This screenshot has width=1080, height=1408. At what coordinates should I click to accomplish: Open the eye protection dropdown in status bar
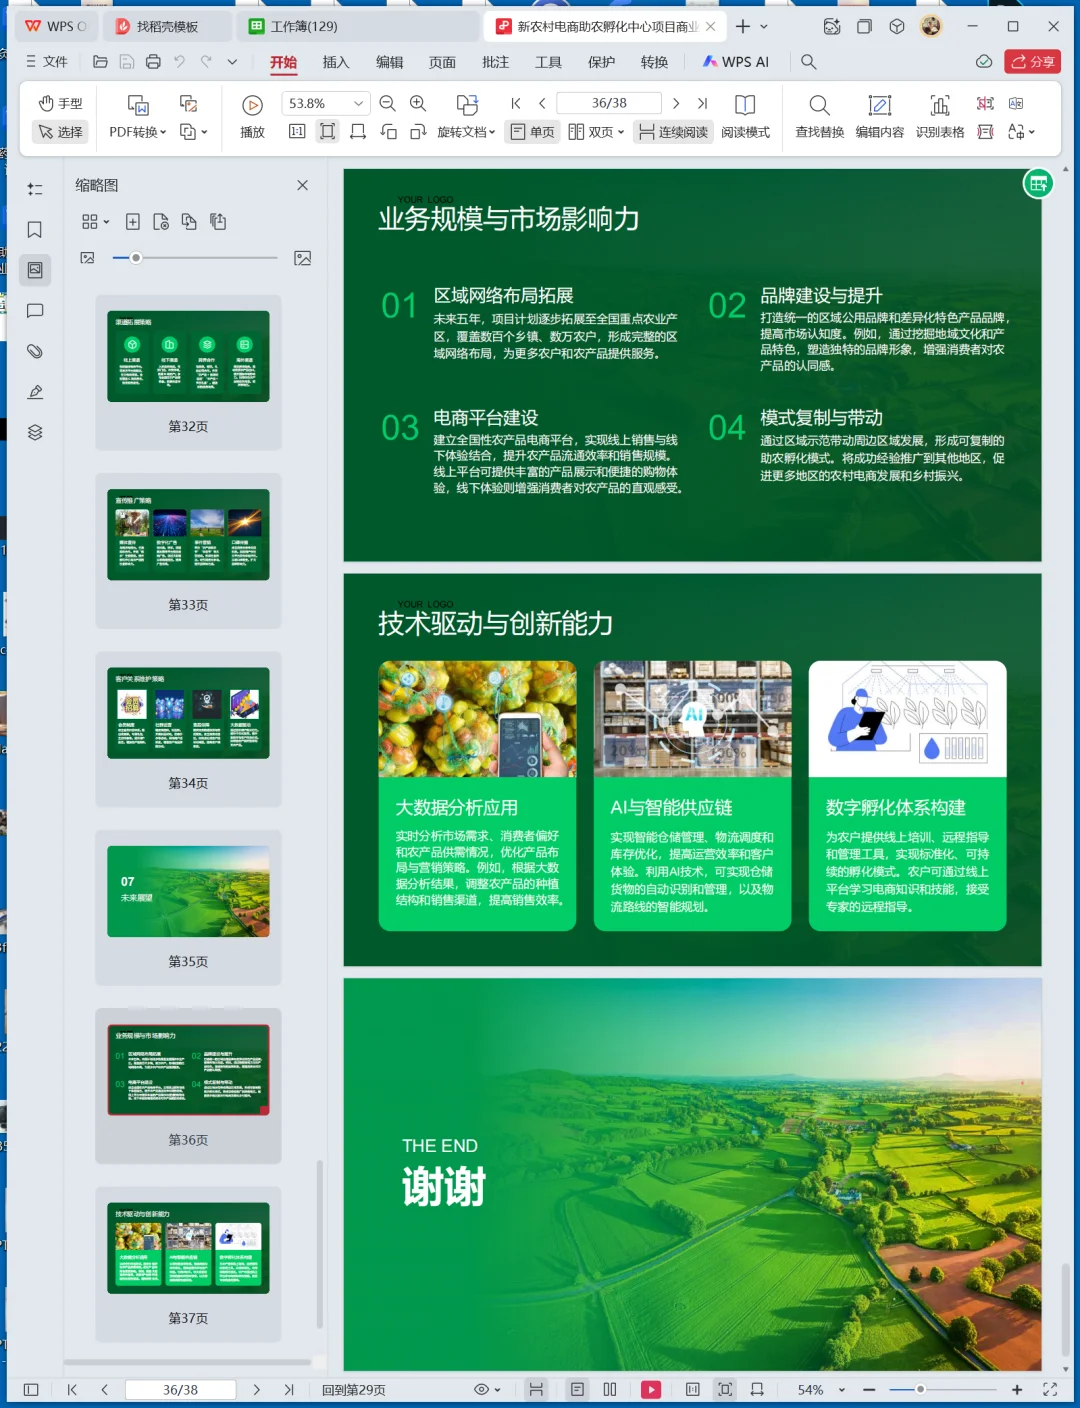tap(487, 1390)
